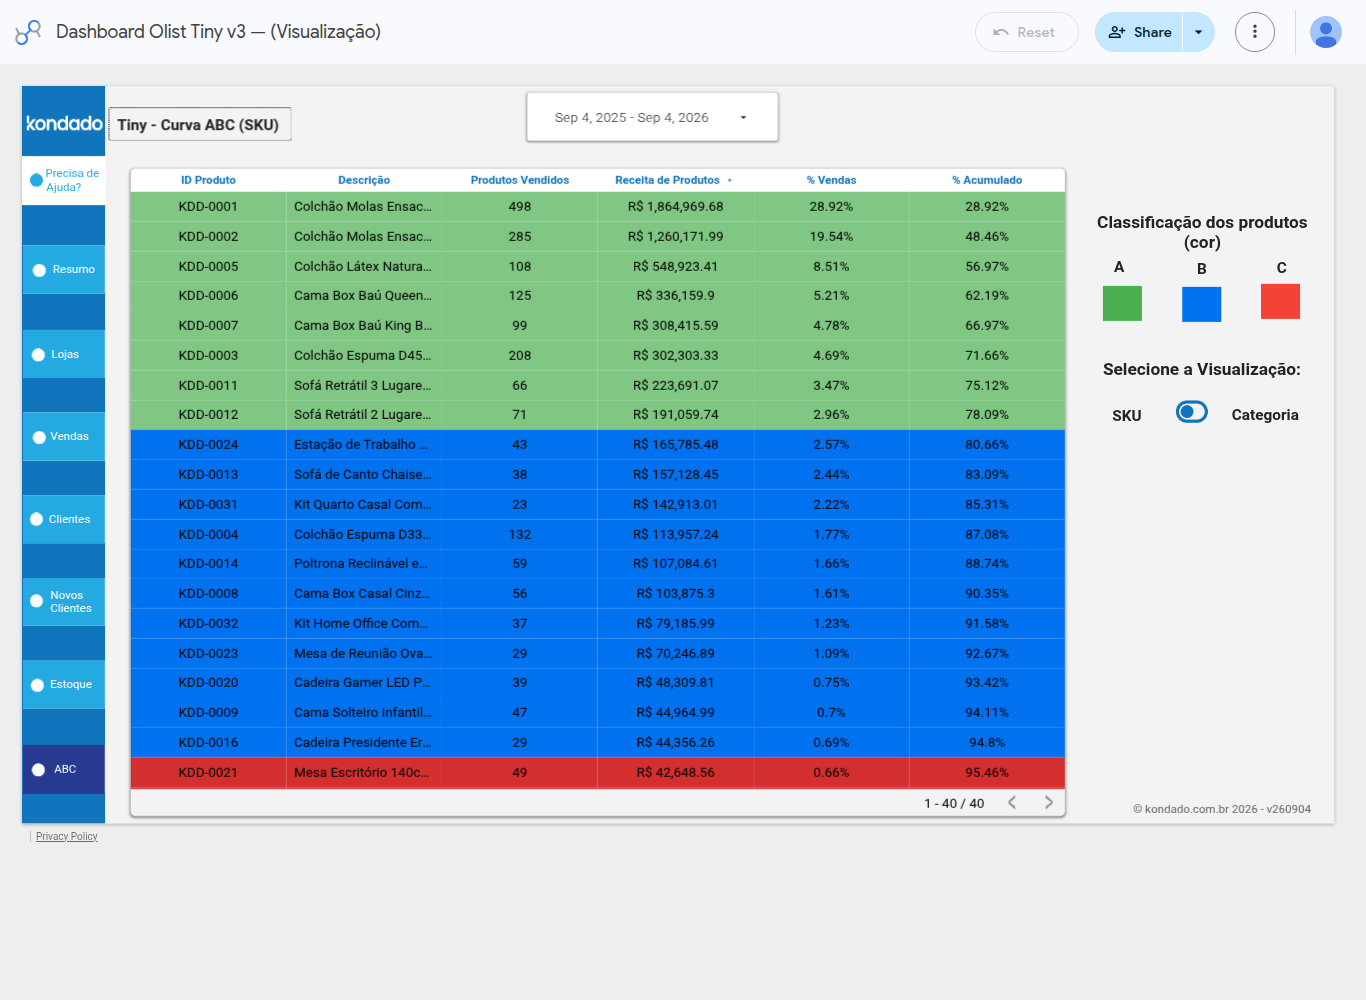Click the Estação de Trabalho description cell

coord(364,445)
